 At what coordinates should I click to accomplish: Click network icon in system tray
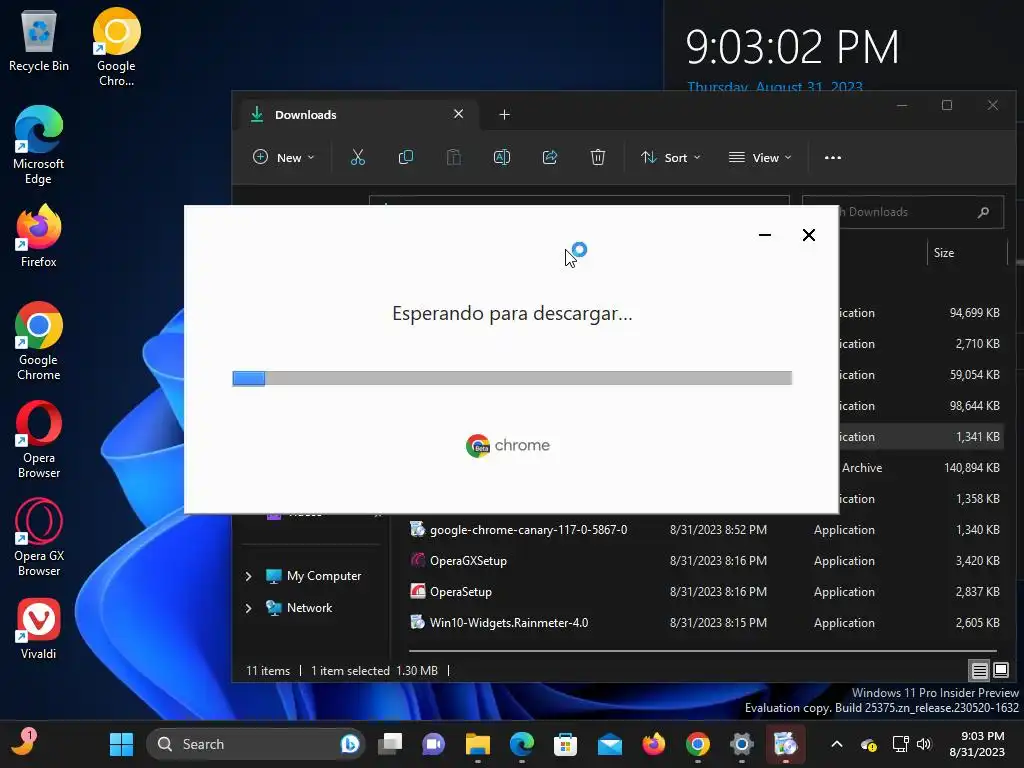tap(901, 744)
